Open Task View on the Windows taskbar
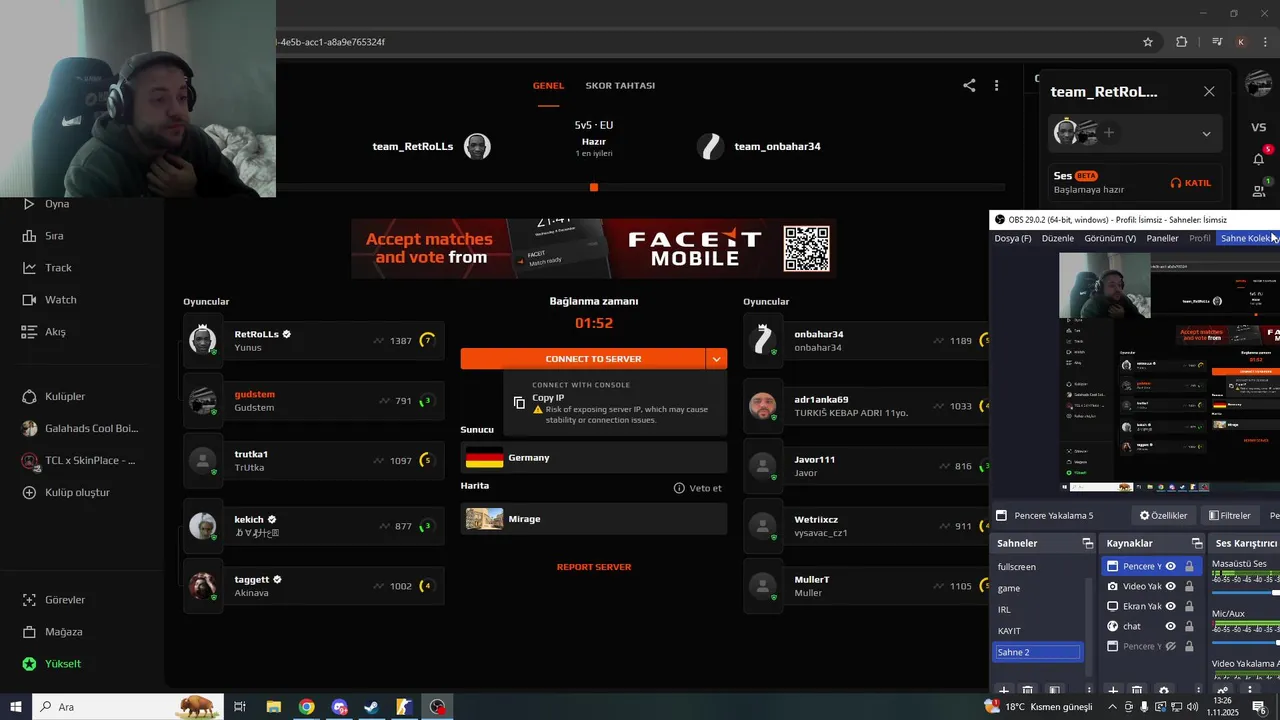 pyautogui.click(x=240, y=707)
